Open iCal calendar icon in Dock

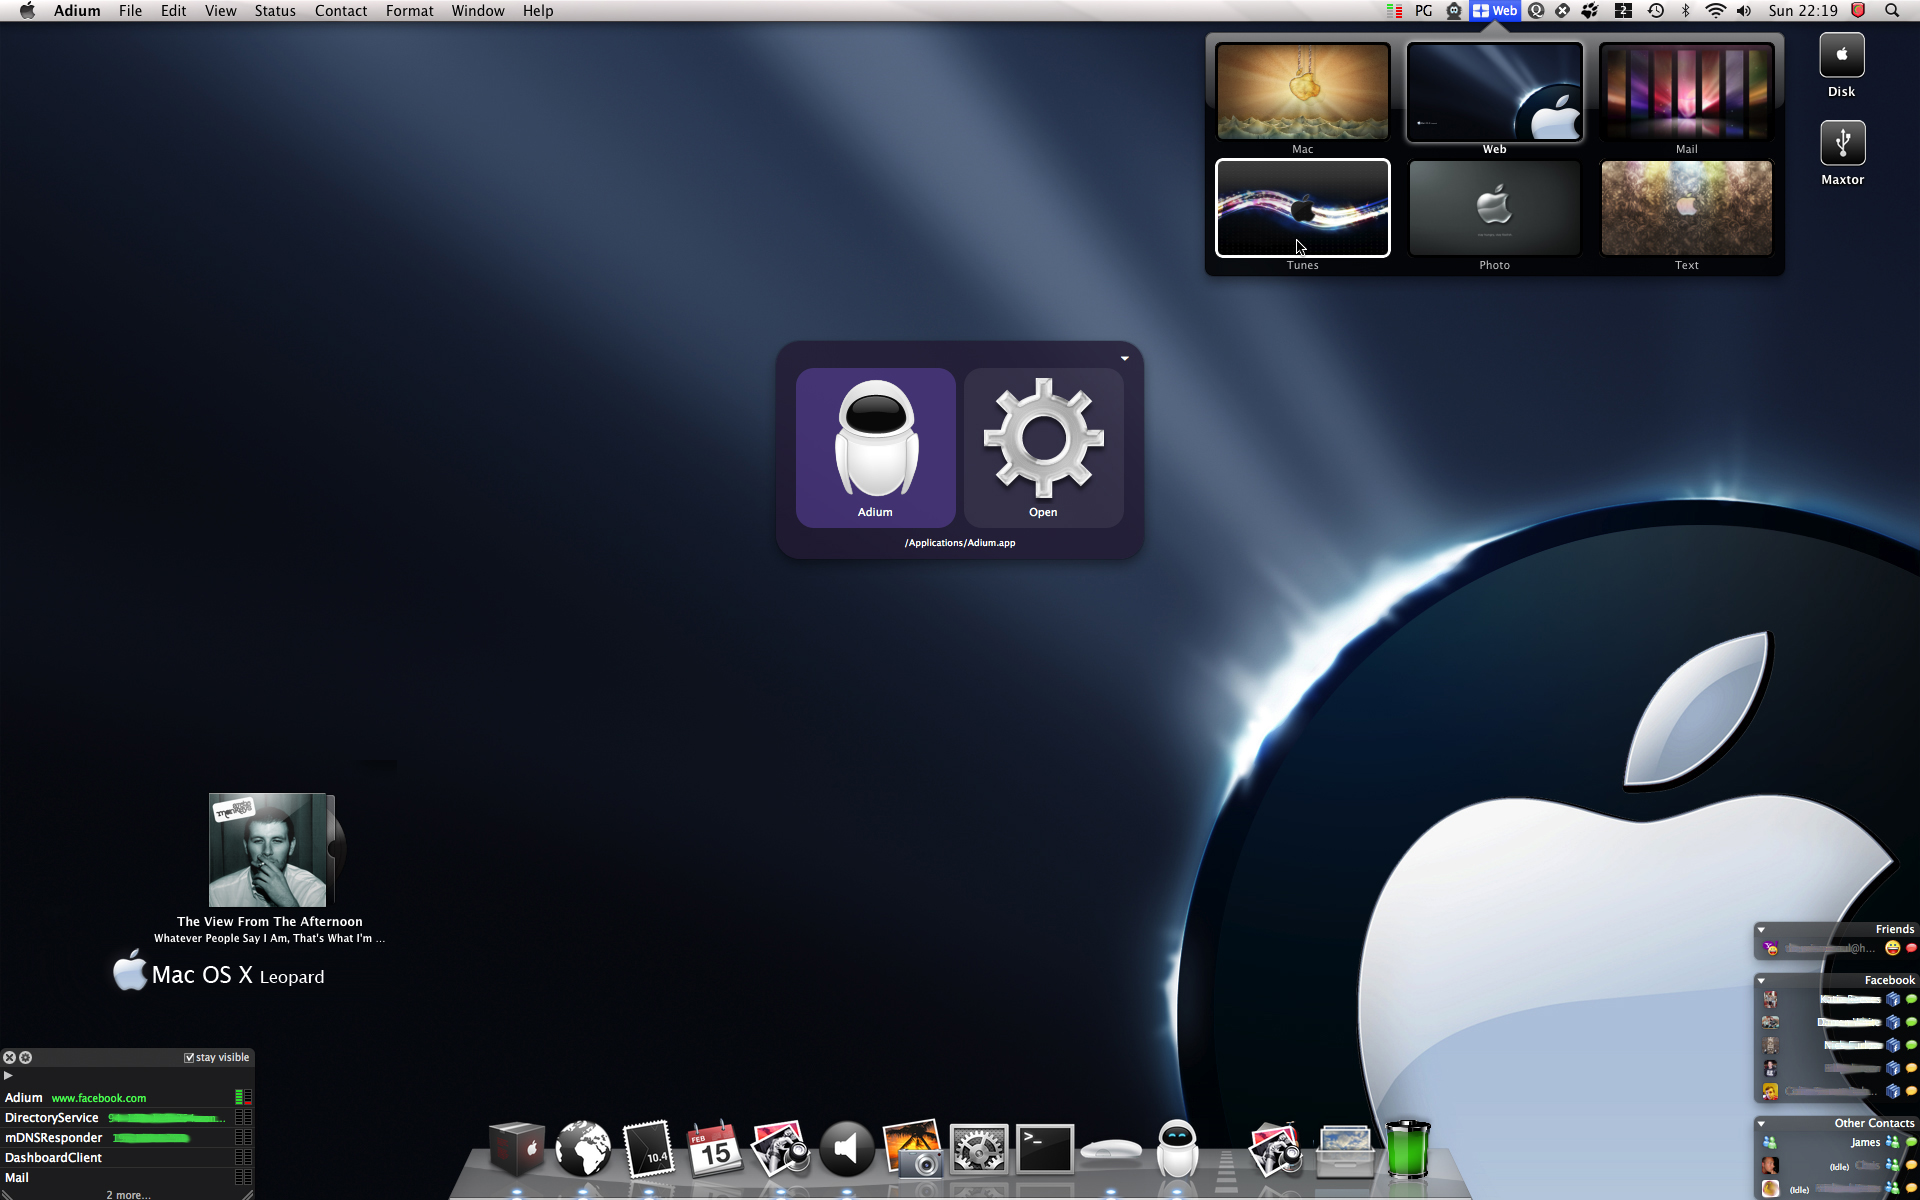tap(714, 1148)
